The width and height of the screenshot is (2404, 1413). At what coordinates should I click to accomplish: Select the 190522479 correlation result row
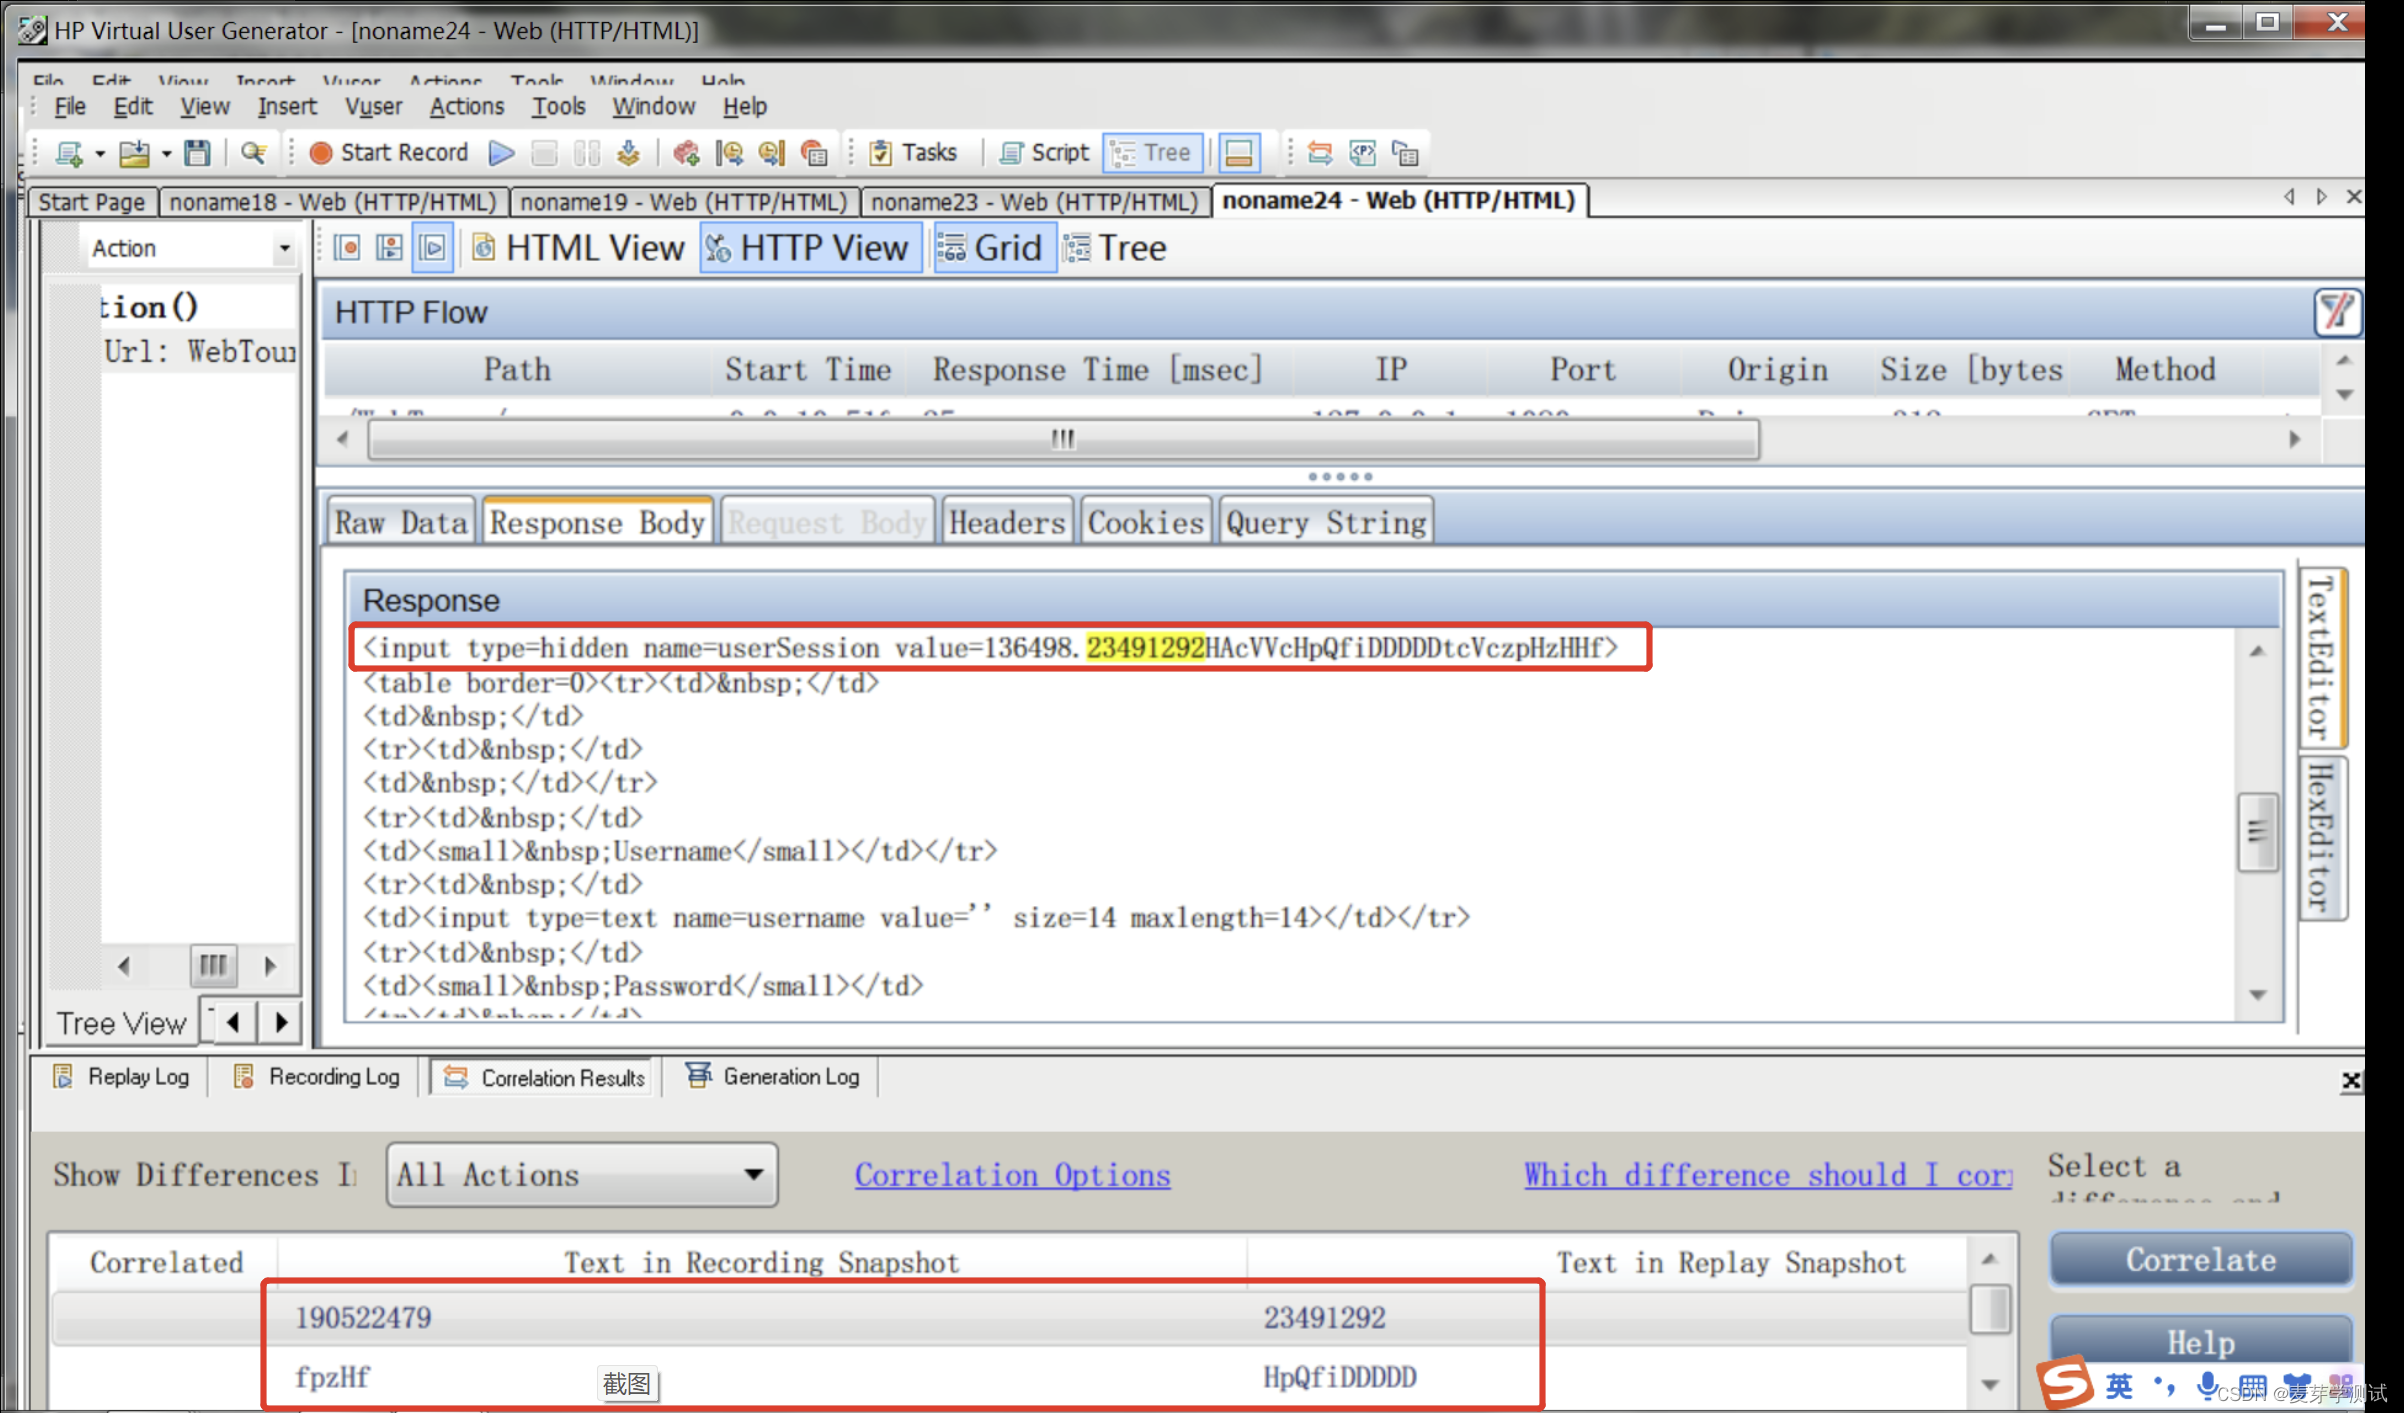pyautogui.click(x=364, y=1317)
